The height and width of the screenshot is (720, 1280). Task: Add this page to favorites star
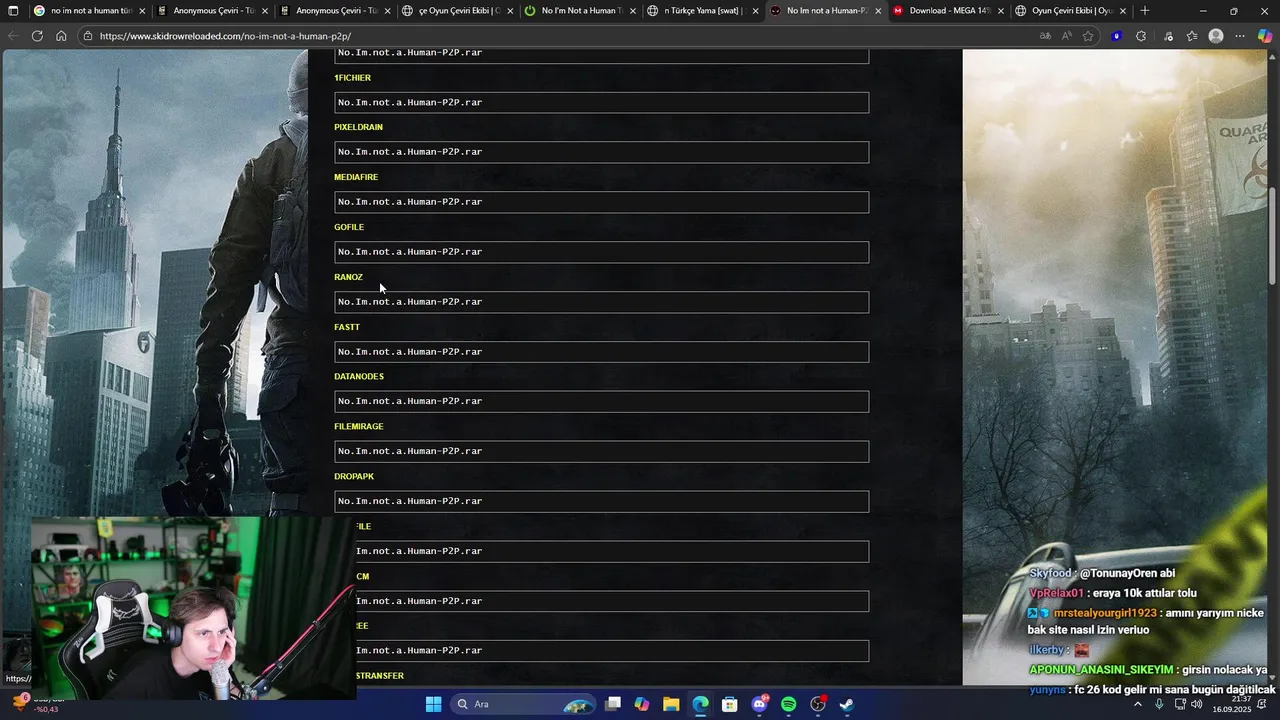coord(1088,36)
